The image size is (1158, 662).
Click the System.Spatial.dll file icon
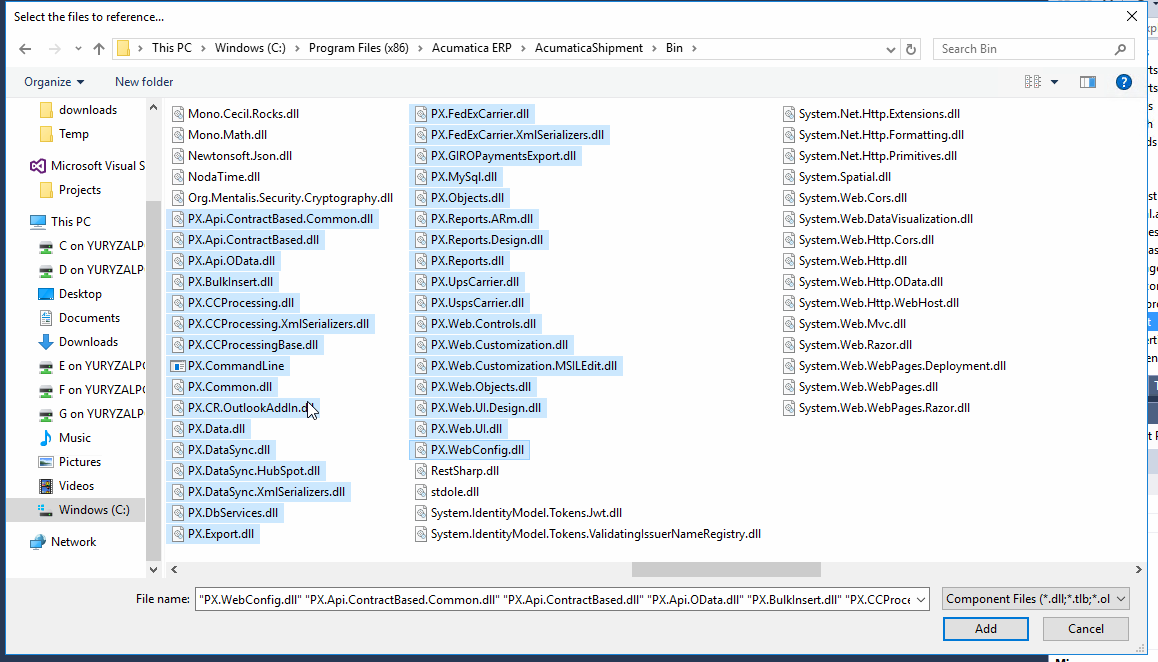[x=788, y=177]
